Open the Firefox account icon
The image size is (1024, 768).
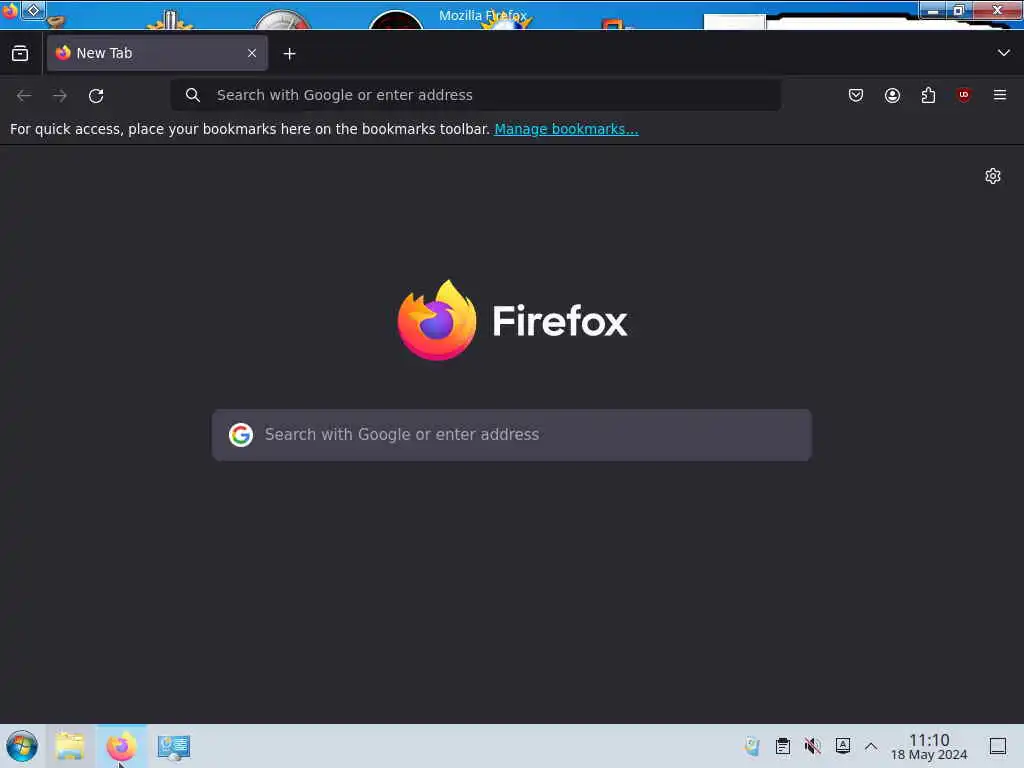892,95
